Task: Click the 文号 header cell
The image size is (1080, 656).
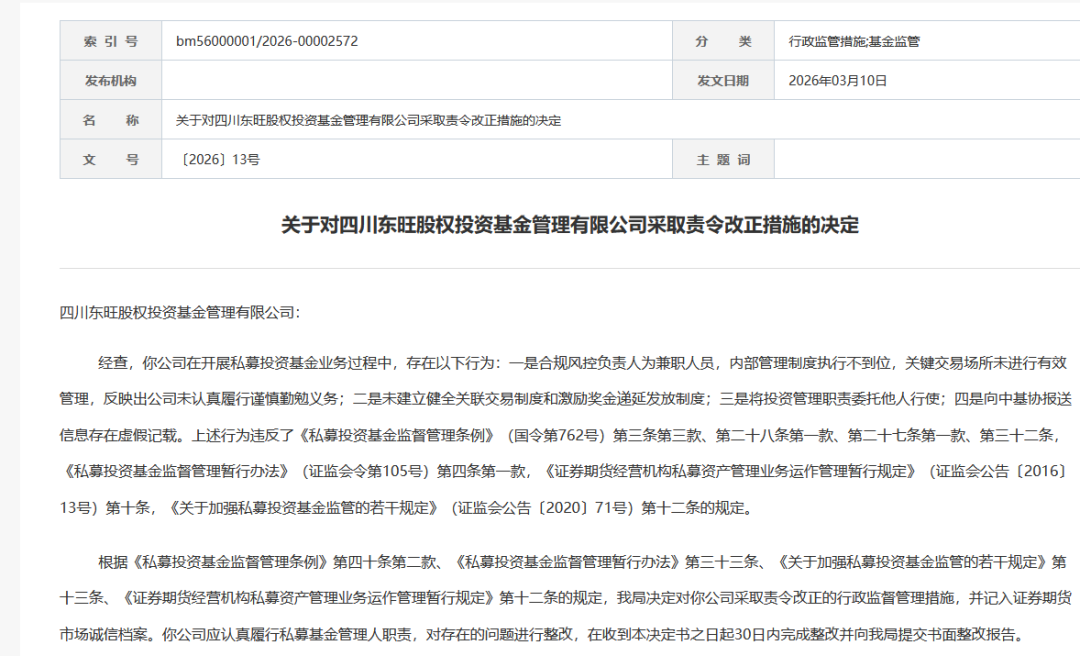Action: 109,158
